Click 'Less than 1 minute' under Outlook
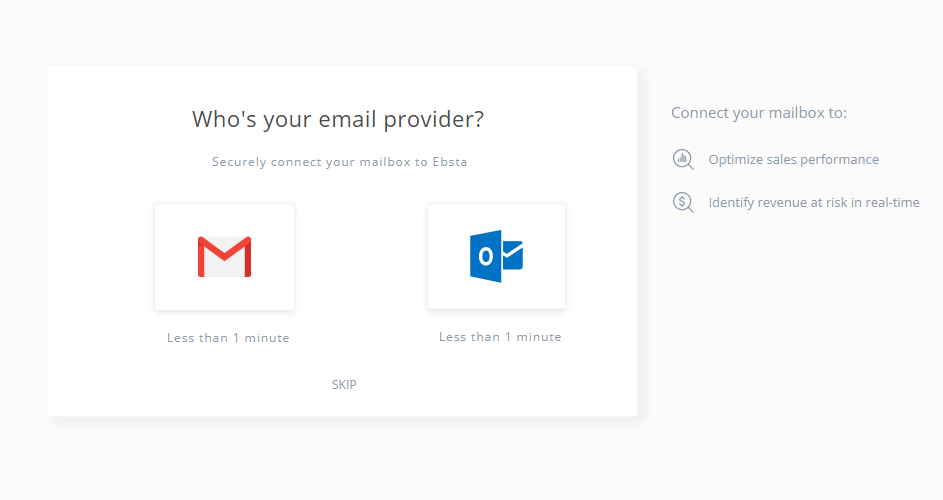 [x=500, y=337]
